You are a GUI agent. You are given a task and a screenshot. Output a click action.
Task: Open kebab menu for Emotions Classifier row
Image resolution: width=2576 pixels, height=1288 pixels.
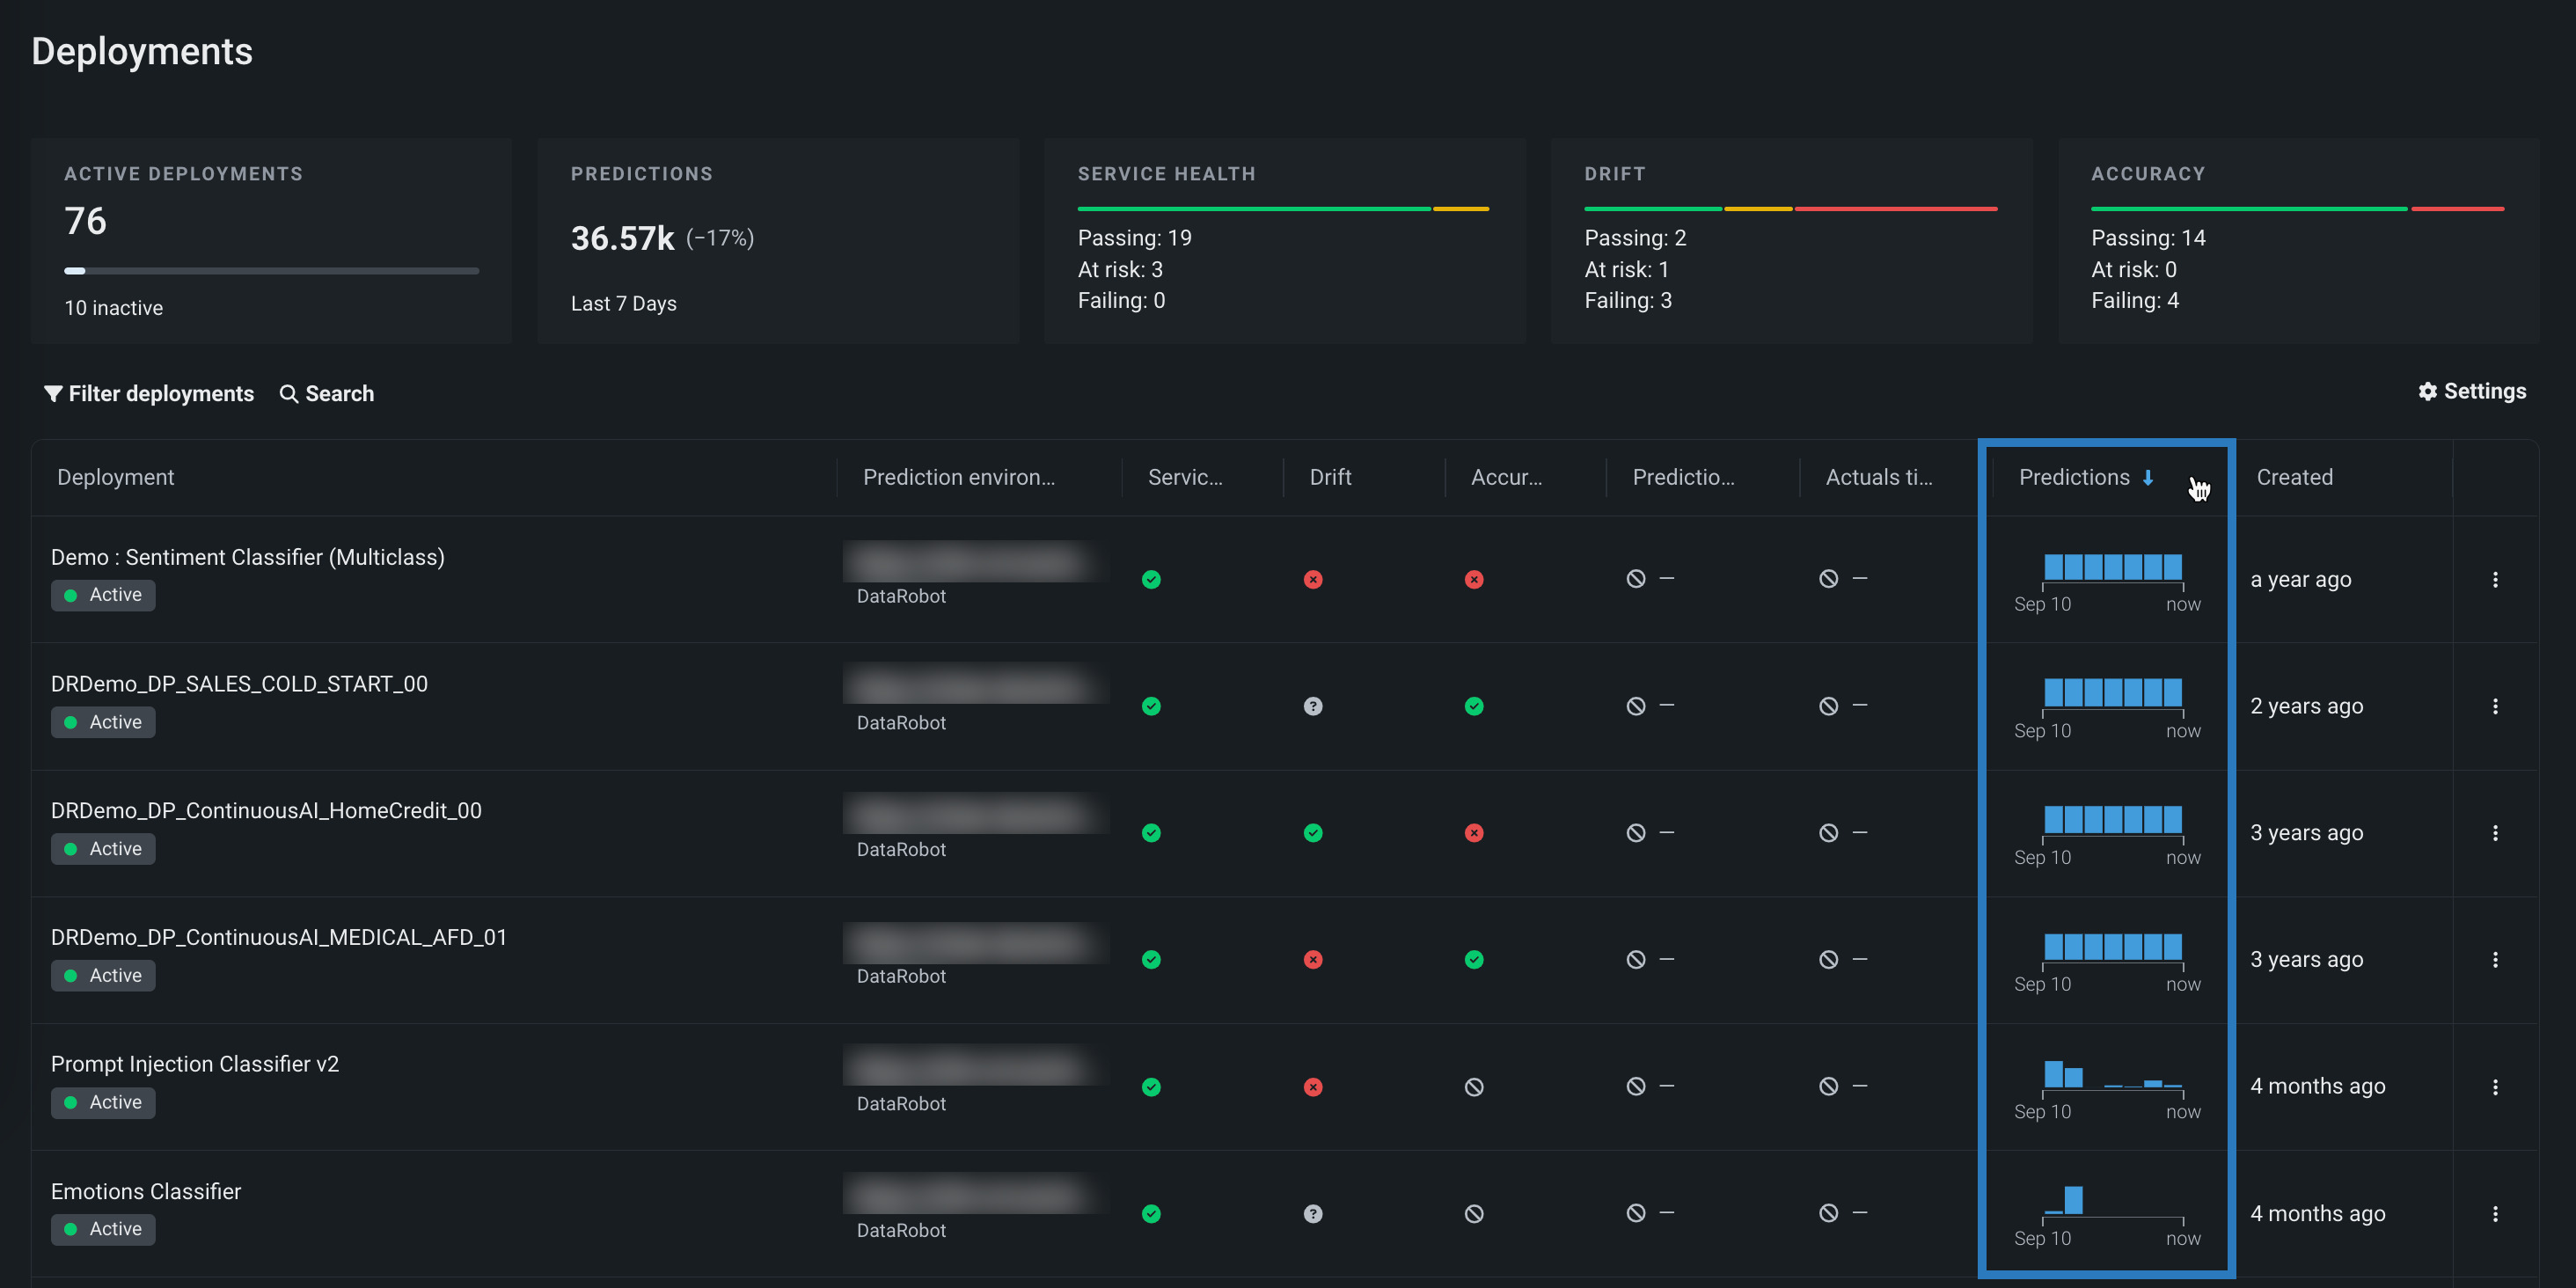[2495, 1214]
